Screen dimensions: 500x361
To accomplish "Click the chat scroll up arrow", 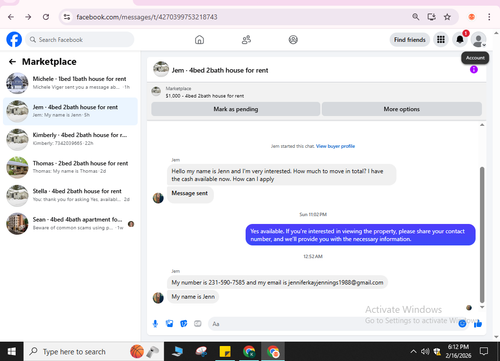I will coord(482,125).
